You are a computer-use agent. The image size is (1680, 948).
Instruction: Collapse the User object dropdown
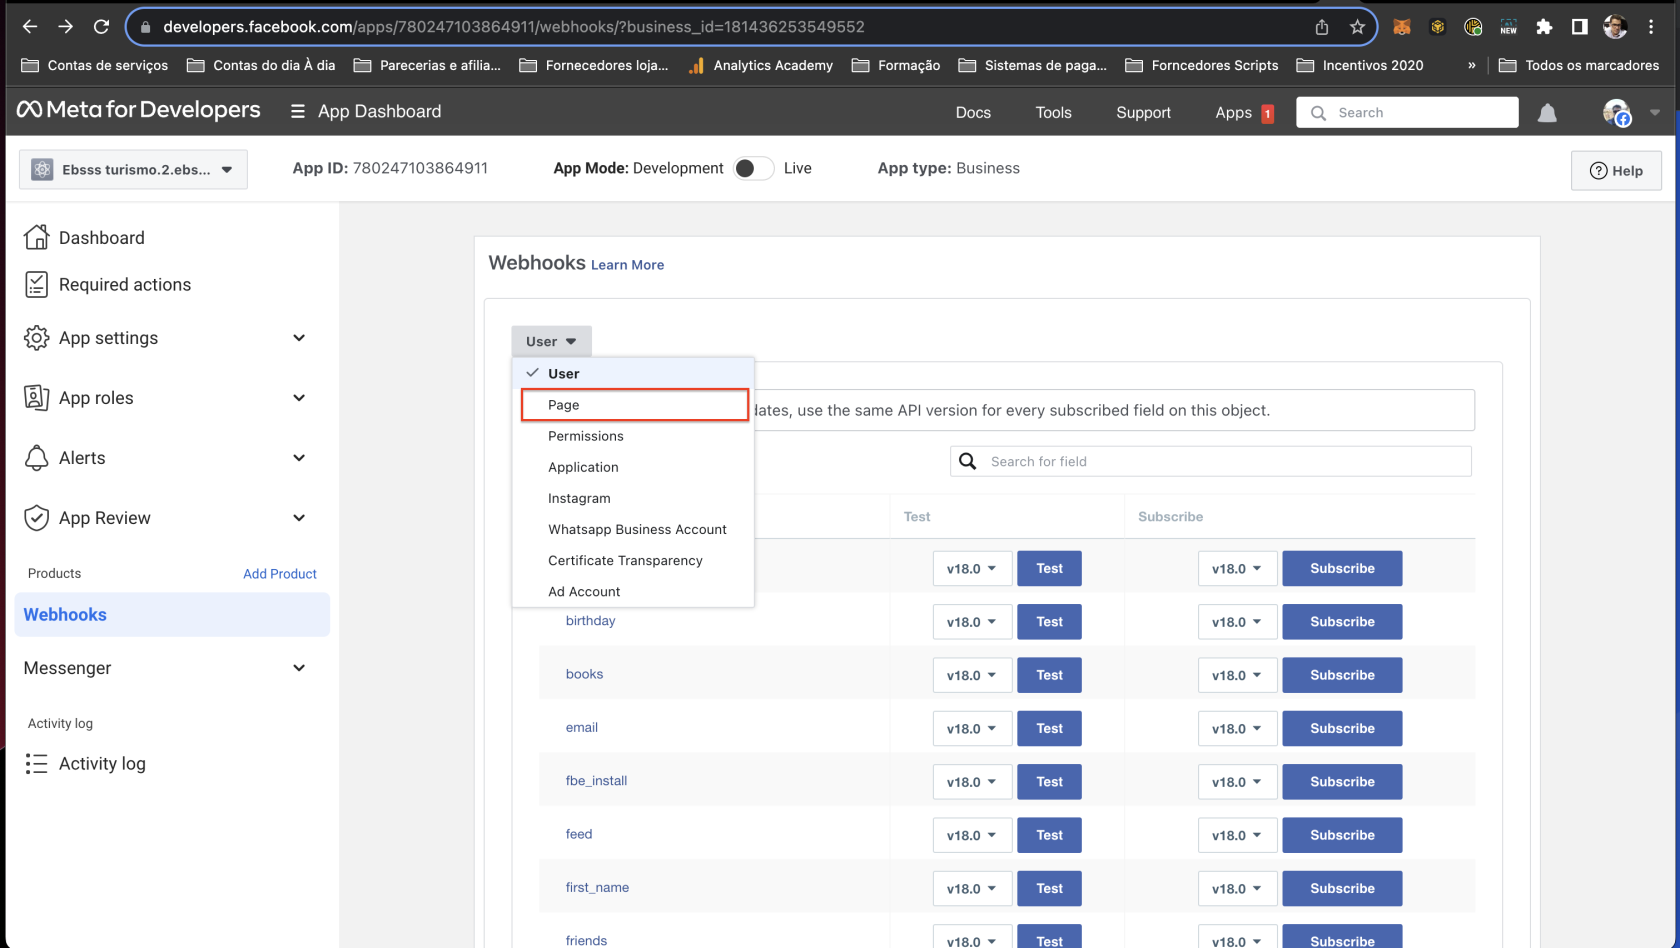click(551, 341)
